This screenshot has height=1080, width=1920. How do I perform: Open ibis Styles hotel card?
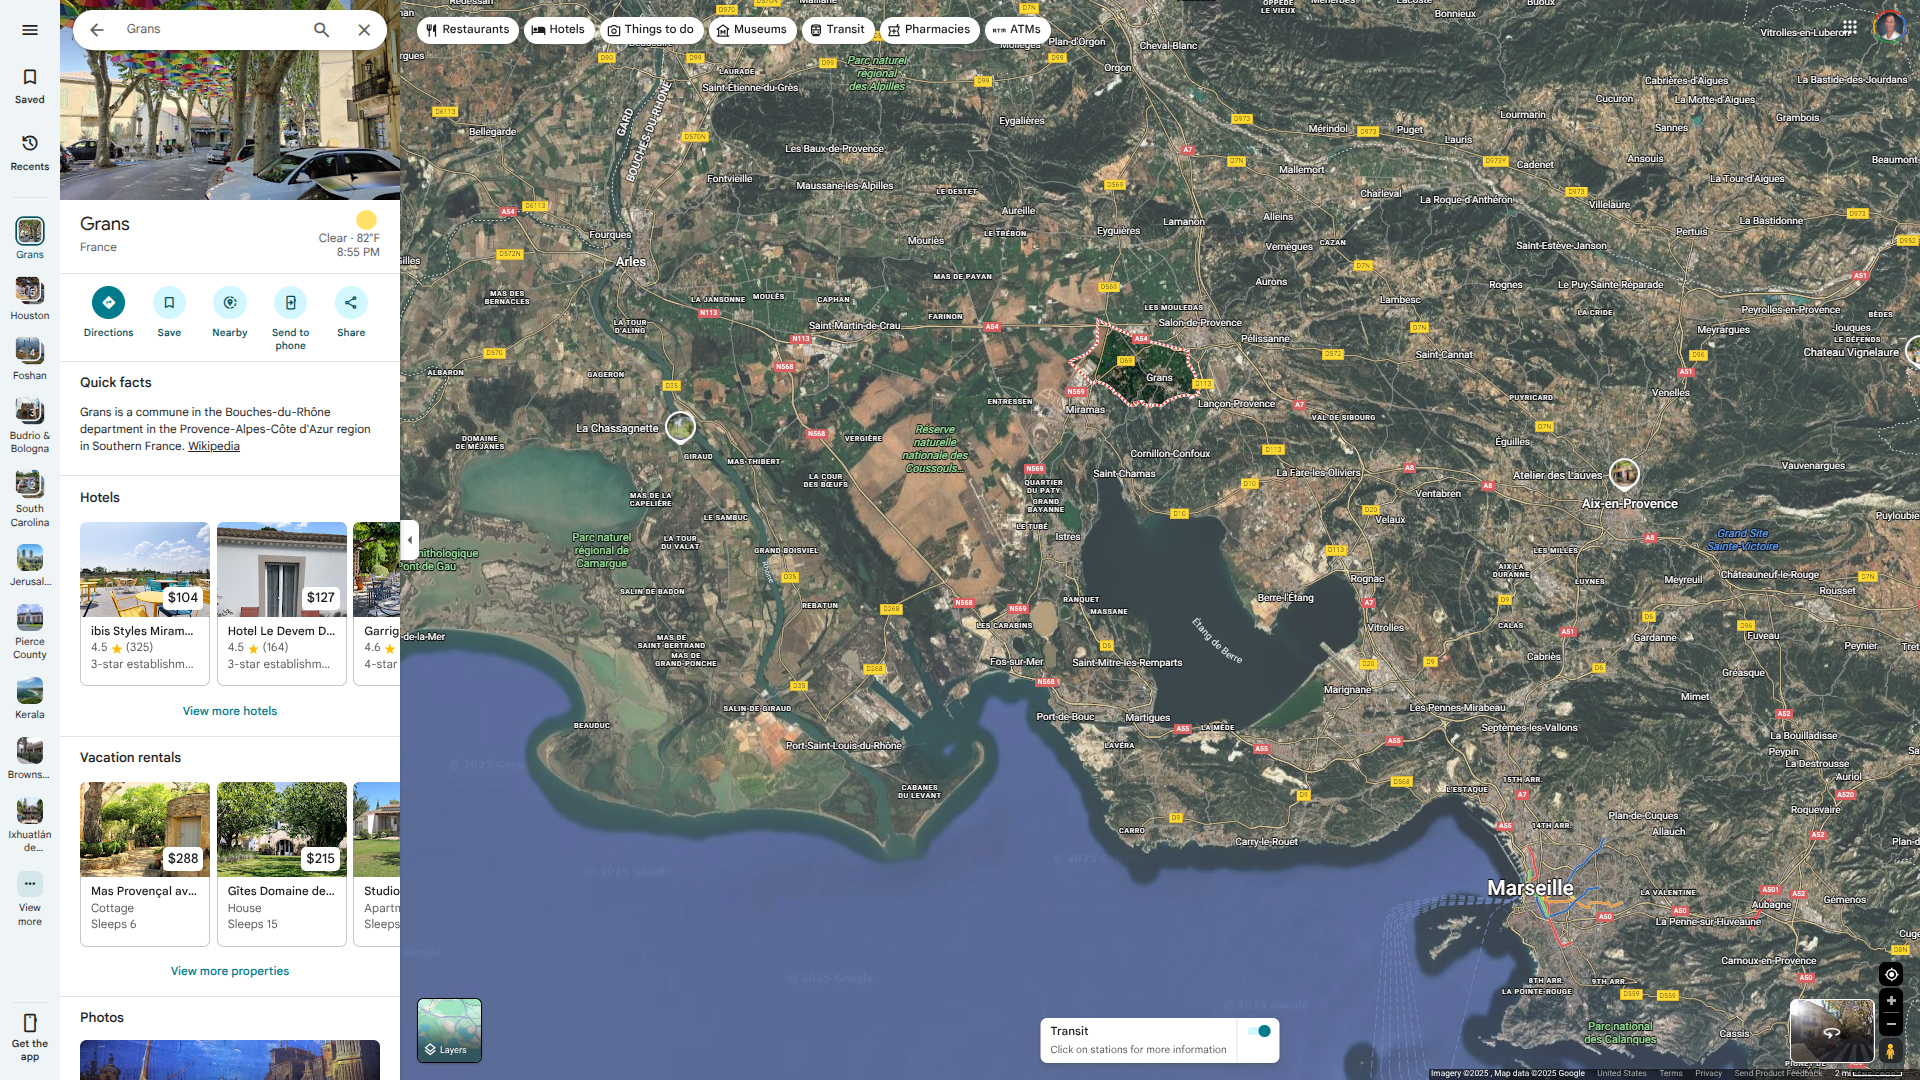point(144,602)
